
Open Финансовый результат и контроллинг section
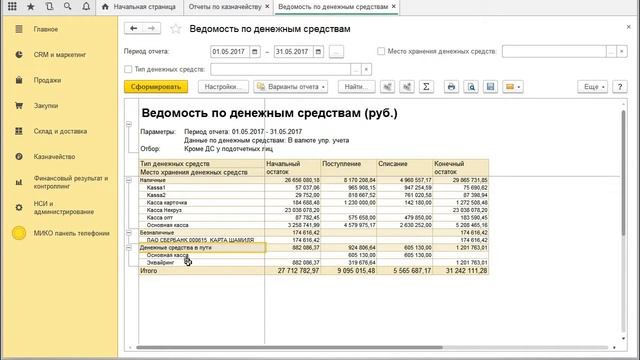(71, 182)
